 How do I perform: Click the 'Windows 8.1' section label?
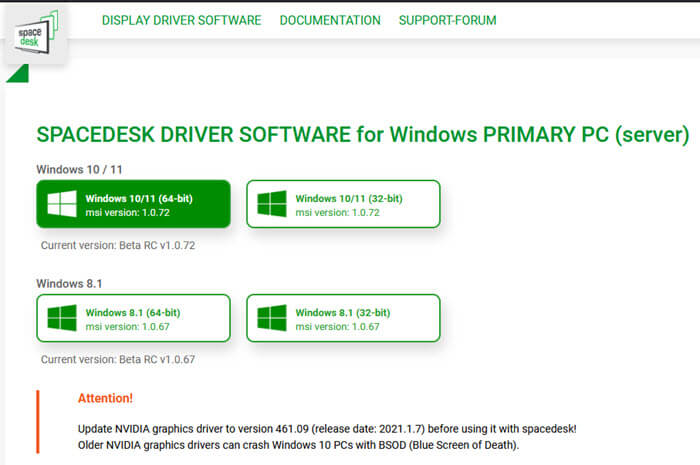[x=69, y=284]
